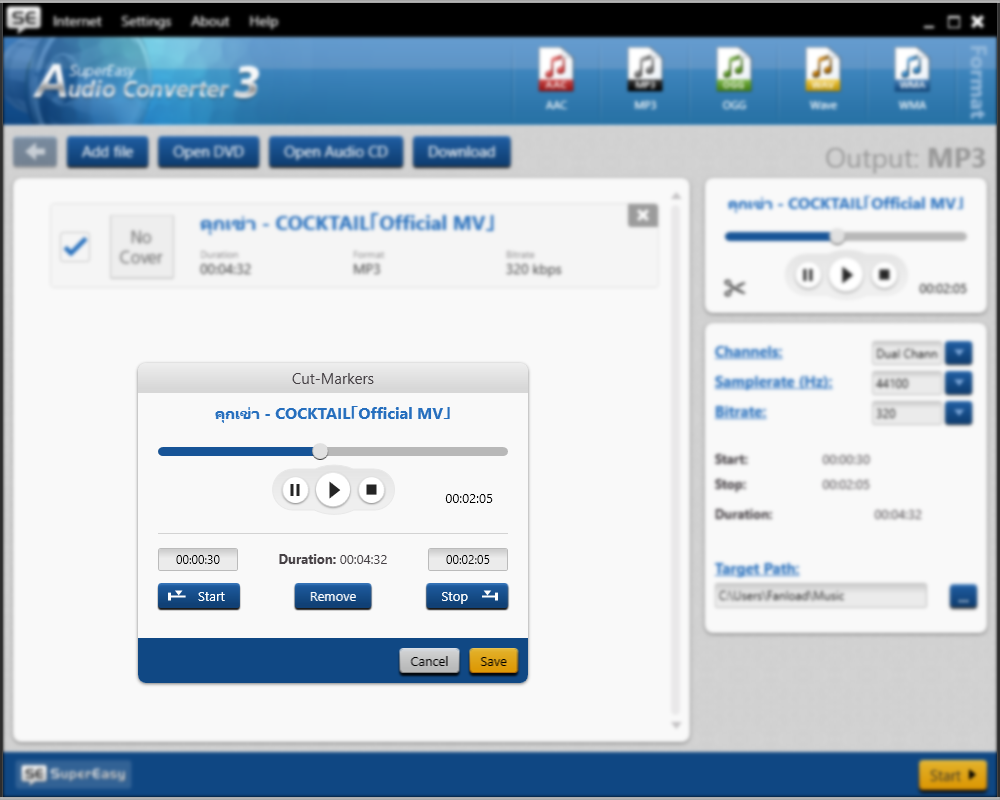Choose the Wave format icon

click(x=823, y=78)
